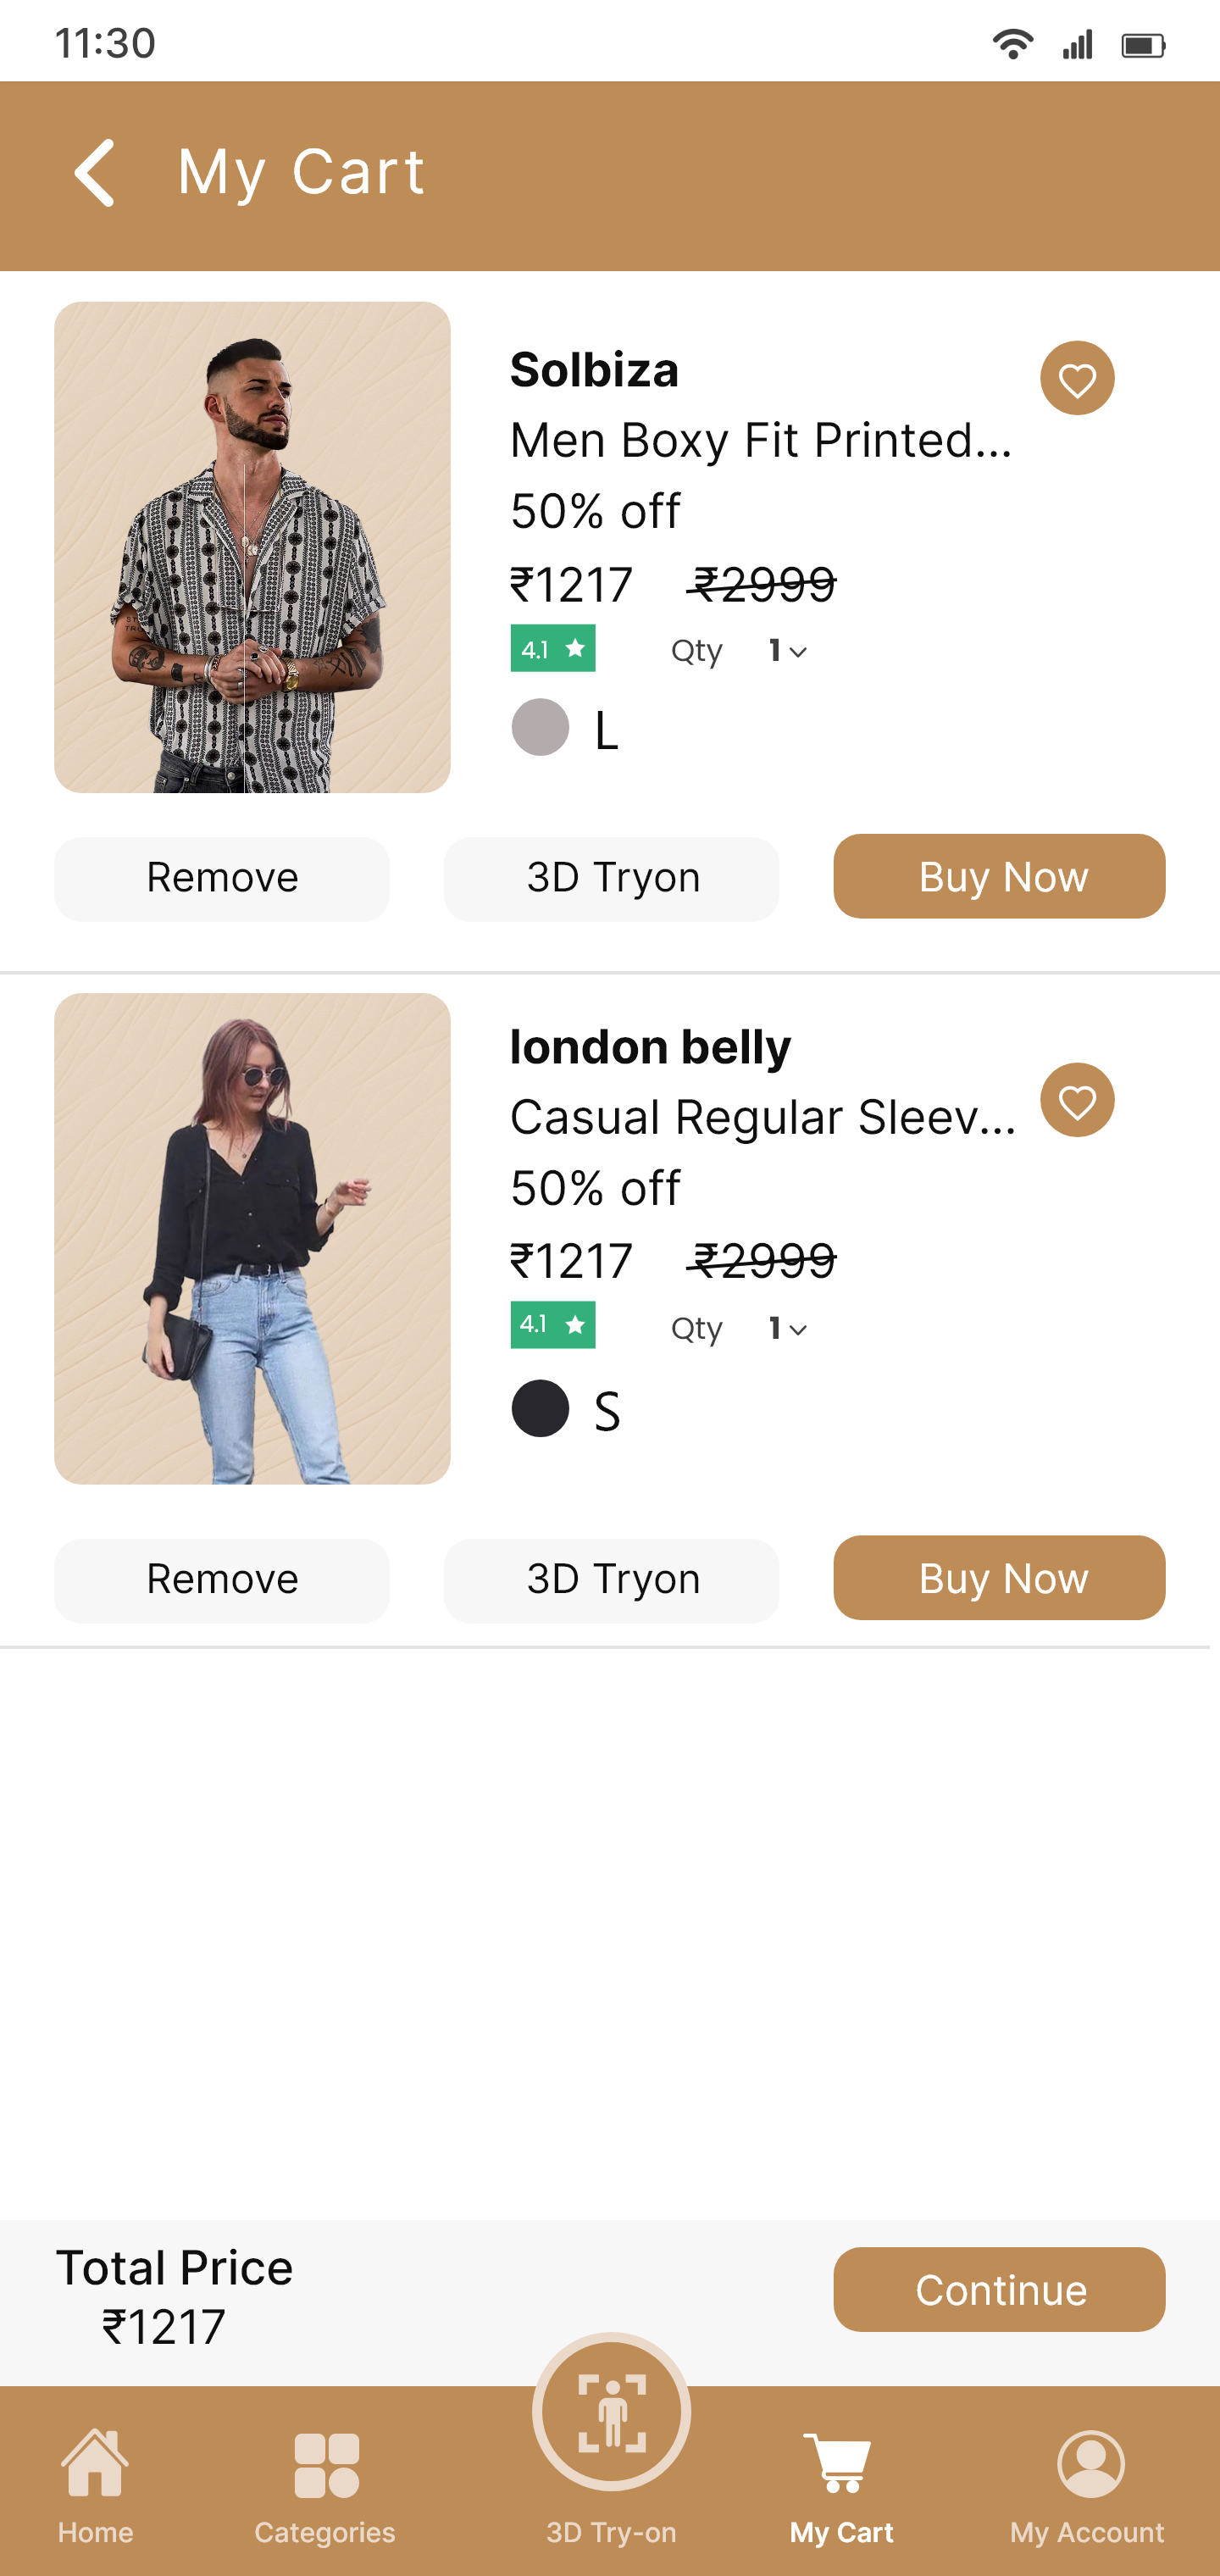Open quantity dropdown for Solbiza item
The image size is (1220, 2576).
pos(788,651)
